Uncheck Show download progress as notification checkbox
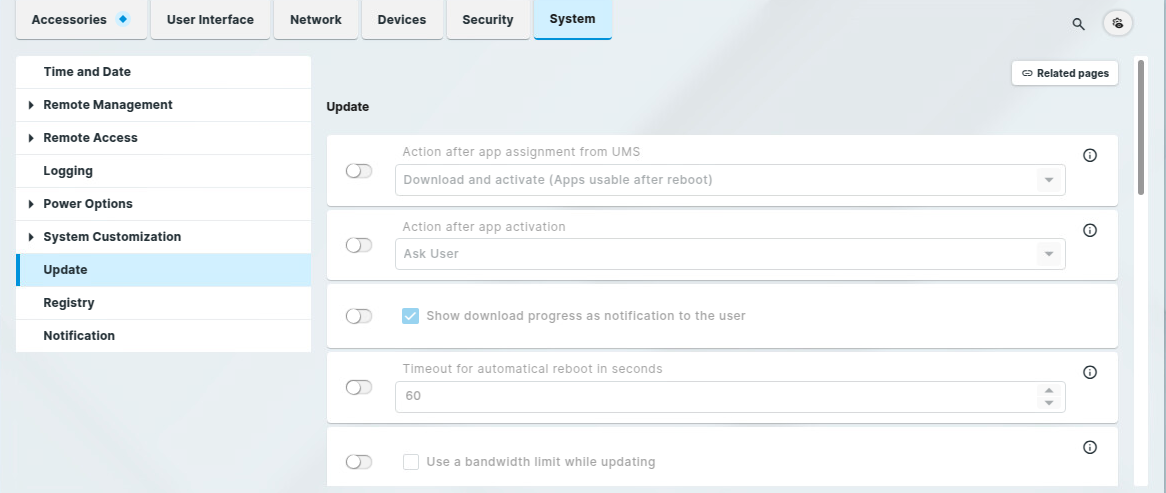 (x=411, y=316)
